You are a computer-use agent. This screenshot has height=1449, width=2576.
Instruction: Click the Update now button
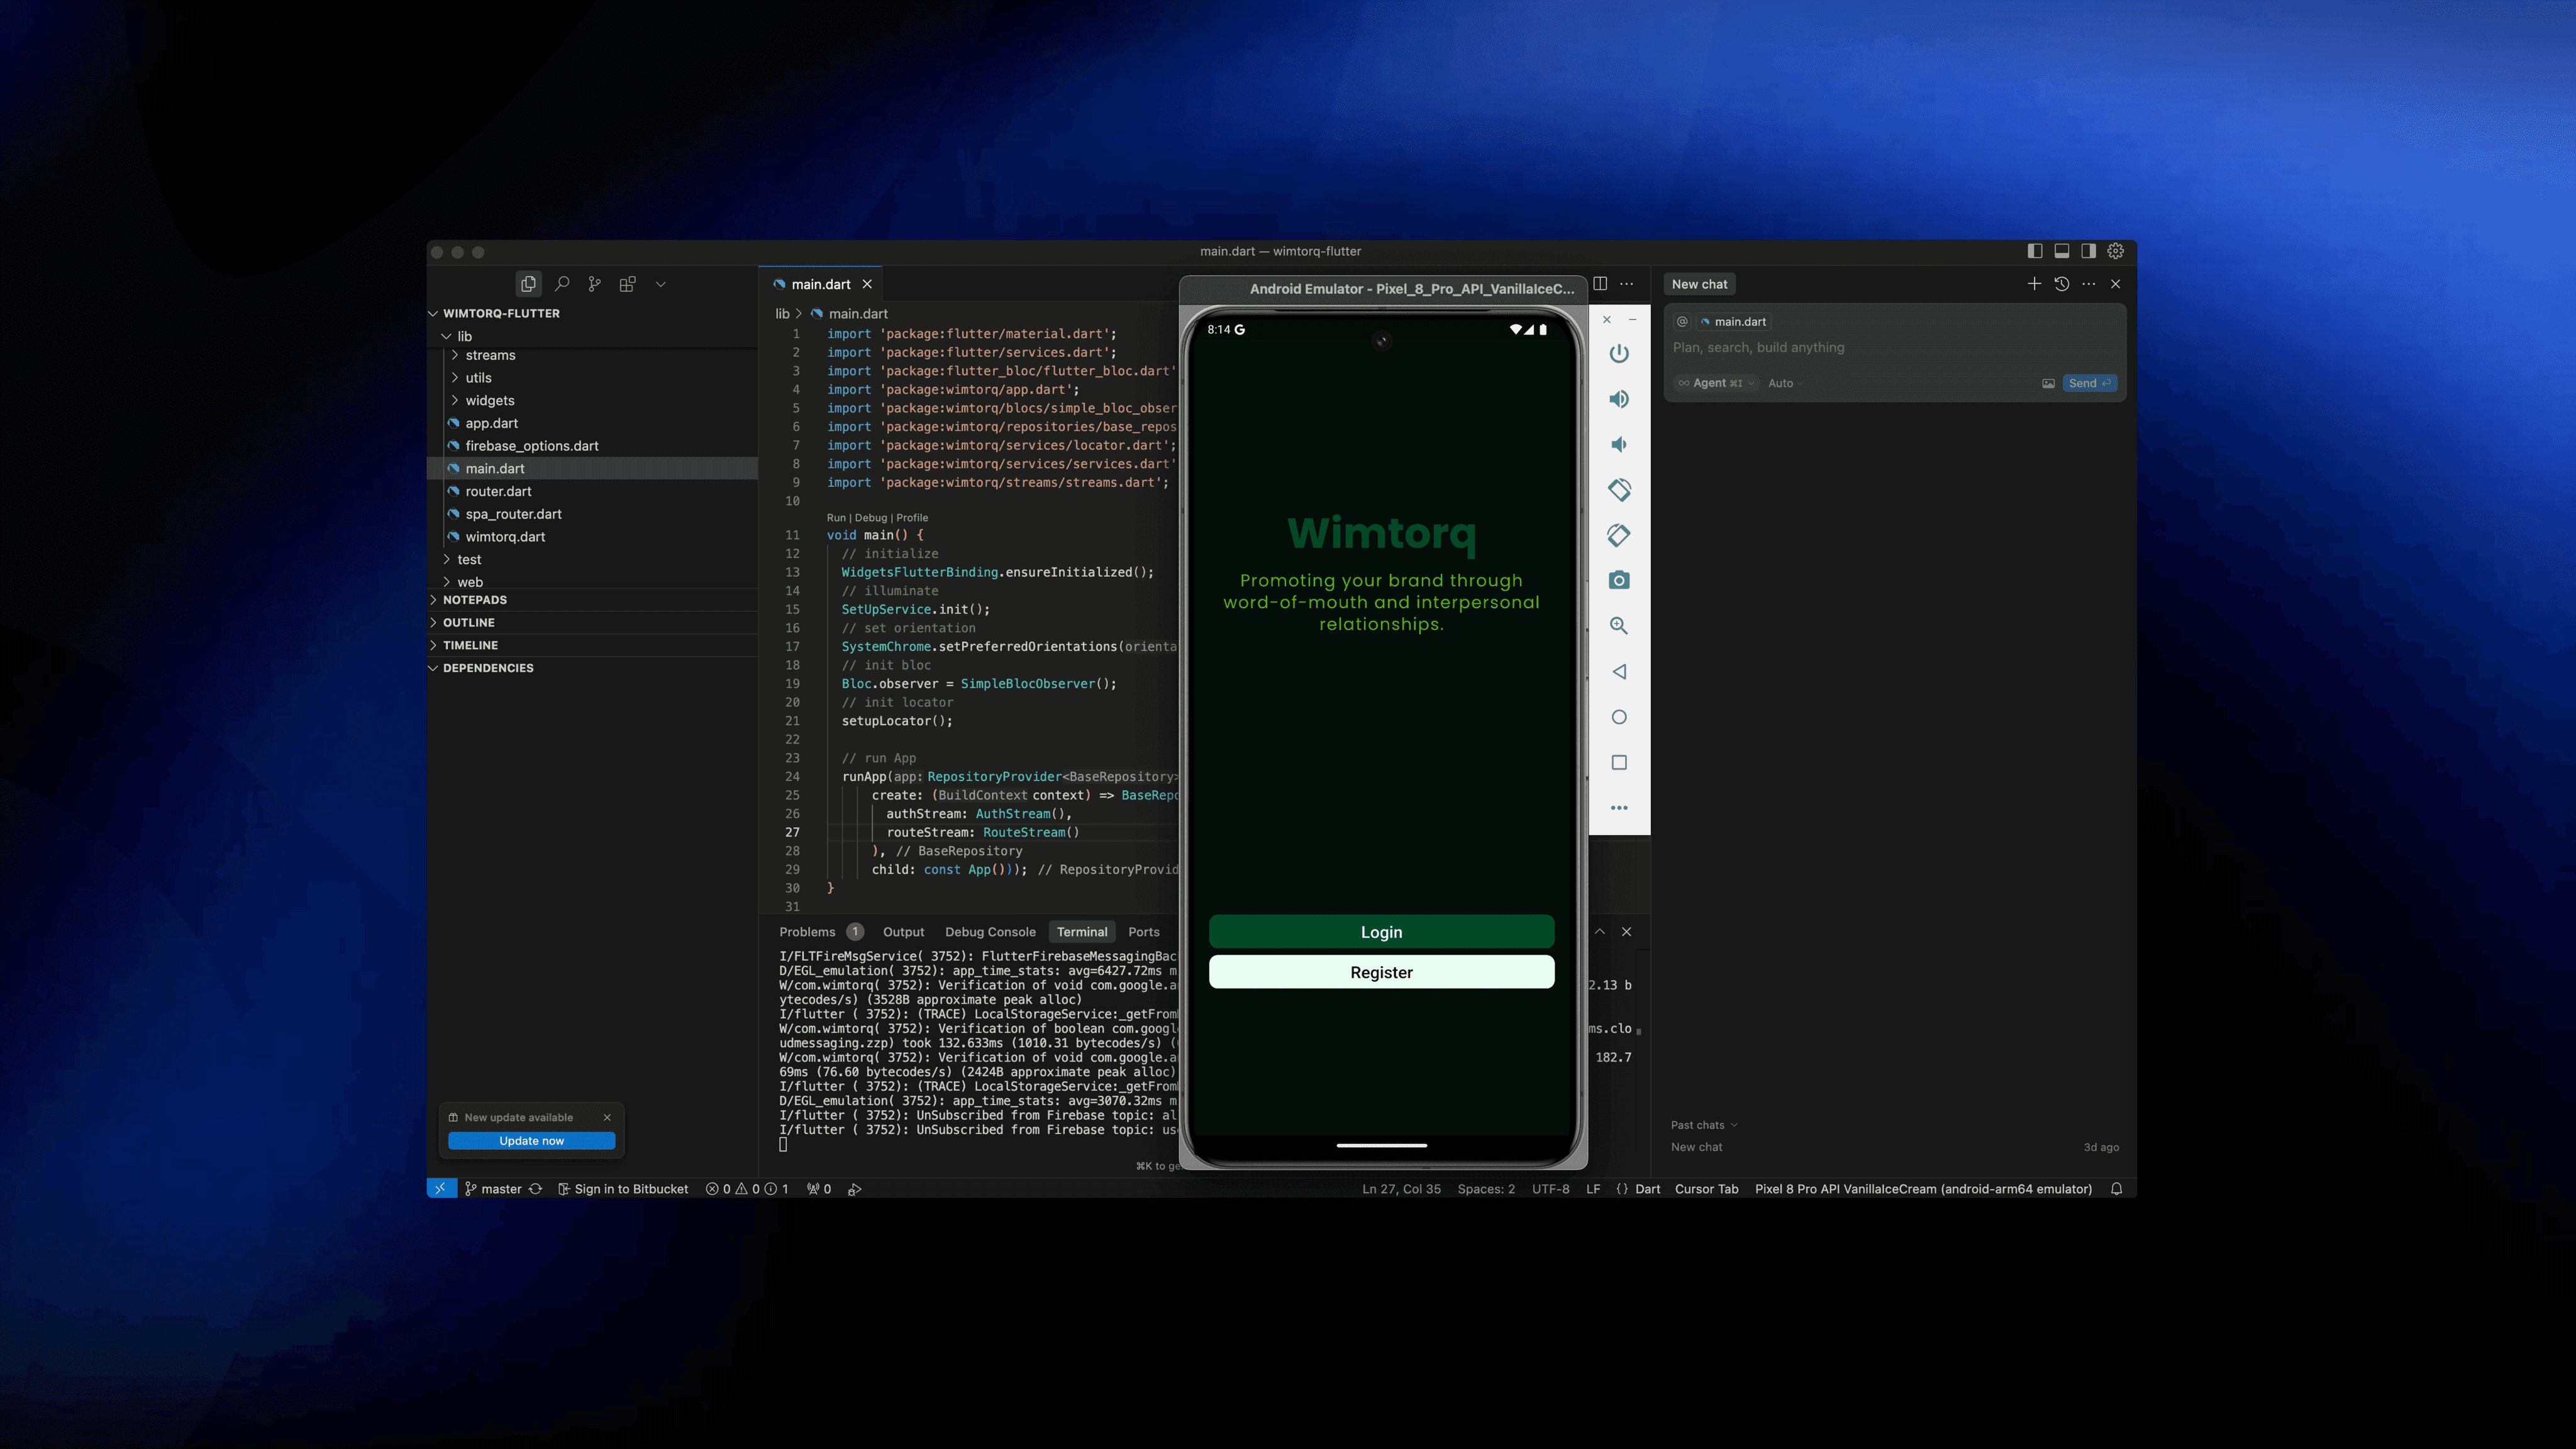pyautogui.click(x=531, y=1140)
